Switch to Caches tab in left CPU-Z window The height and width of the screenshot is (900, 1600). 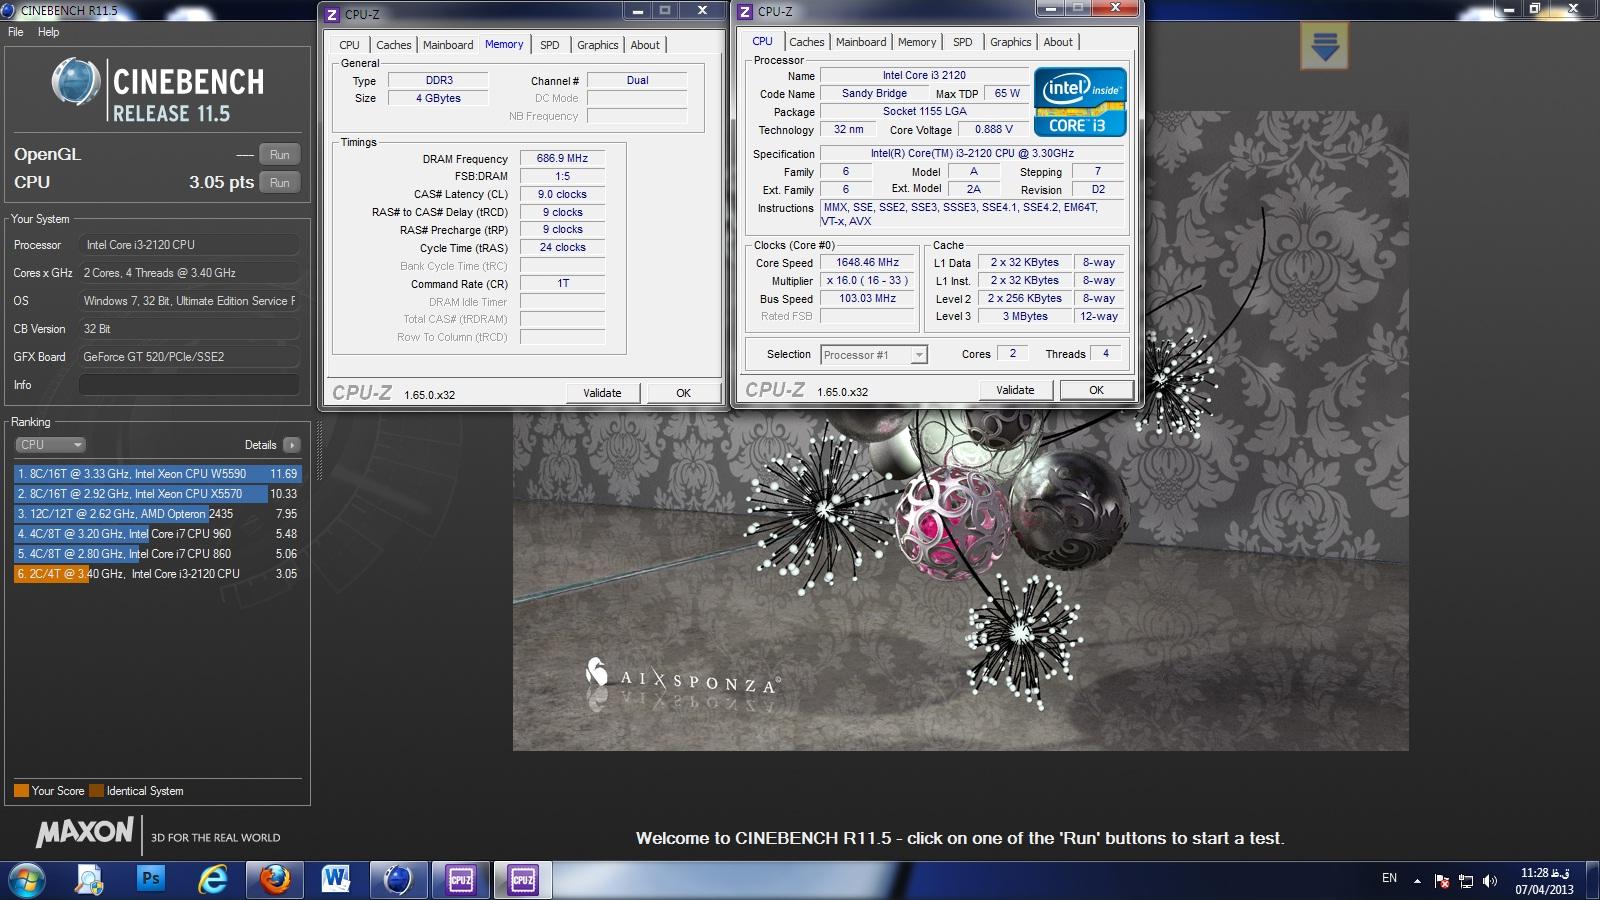pyautogui.click(x=393, y=45)
